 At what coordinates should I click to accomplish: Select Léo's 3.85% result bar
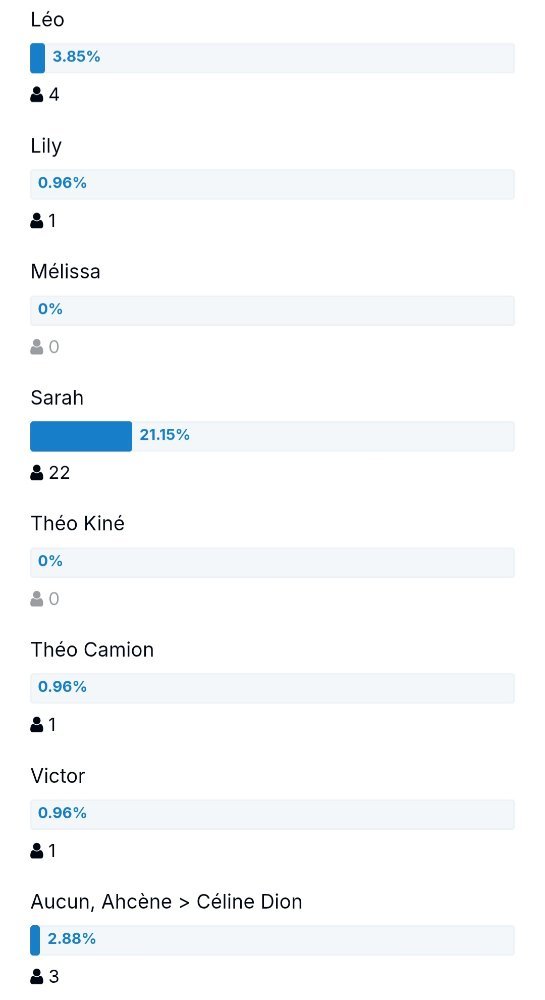click(272, 58)
